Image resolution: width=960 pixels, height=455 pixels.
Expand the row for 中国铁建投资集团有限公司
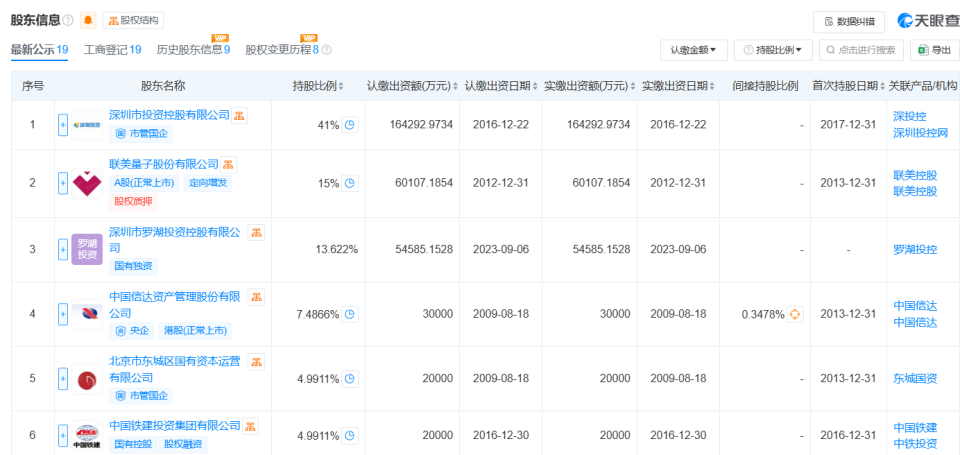click(62, 435)
